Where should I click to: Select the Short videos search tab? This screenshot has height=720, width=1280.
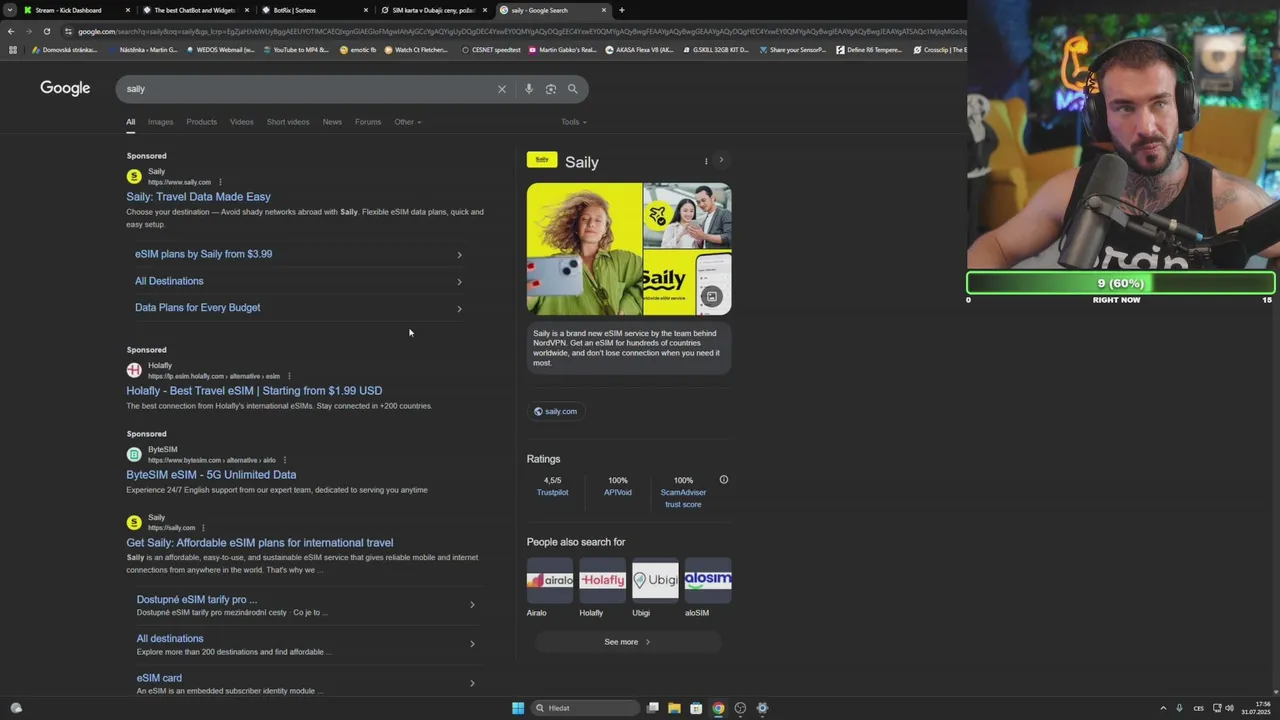[x=288, y=122]
